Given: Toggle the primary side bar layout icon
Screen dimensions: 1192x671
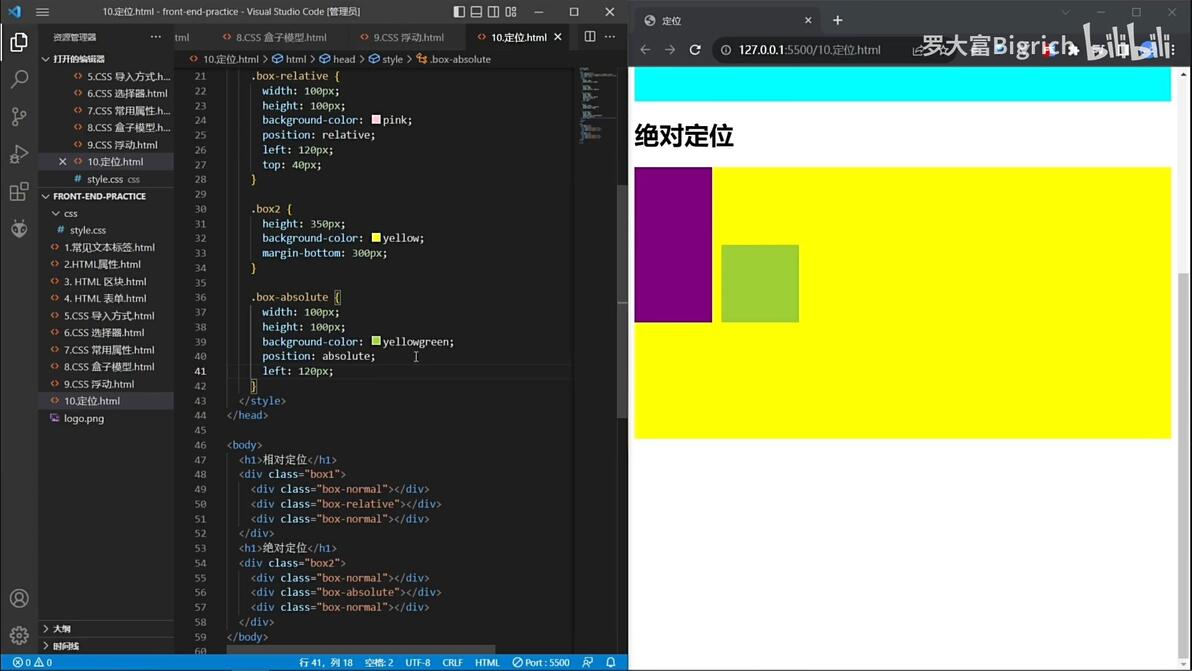Looking at the screenshot, I should [x=459, y=12].
